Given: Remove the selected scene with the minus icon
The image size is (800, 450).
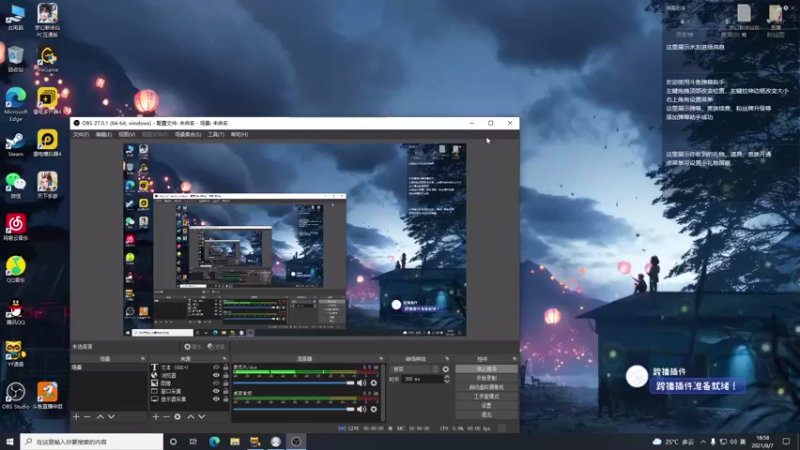Looking at the screenshot, I should [87, 417].
